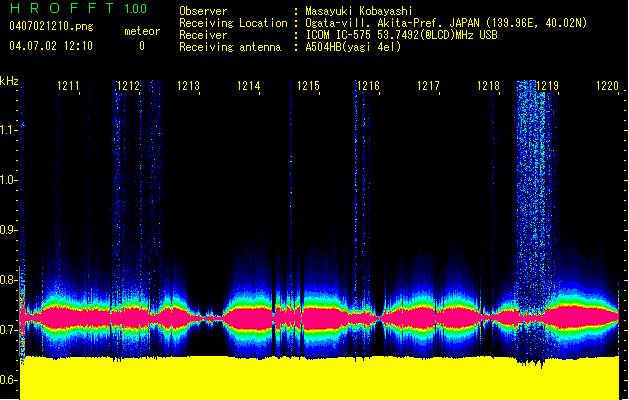
Task: Click the 1211 time marker
Action: 68,86
